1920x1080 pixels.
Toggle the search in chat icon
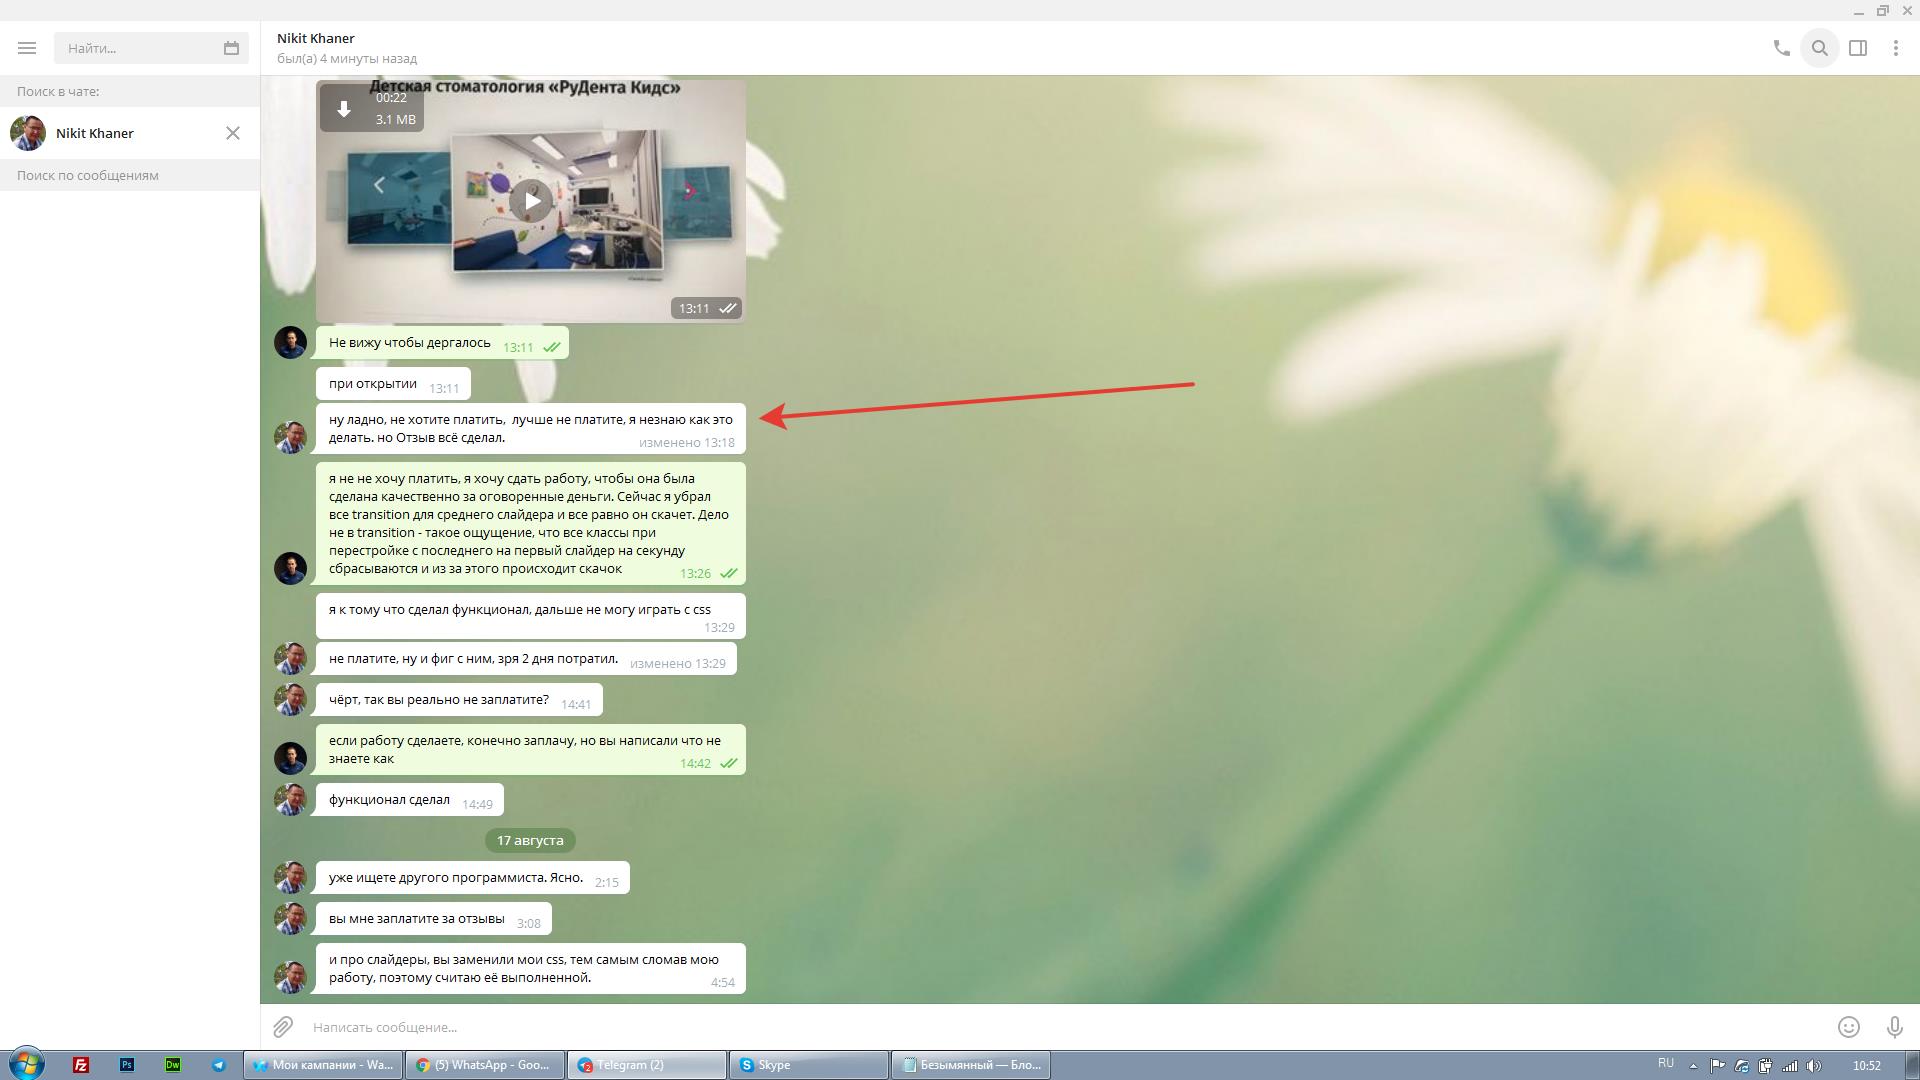1820,48
